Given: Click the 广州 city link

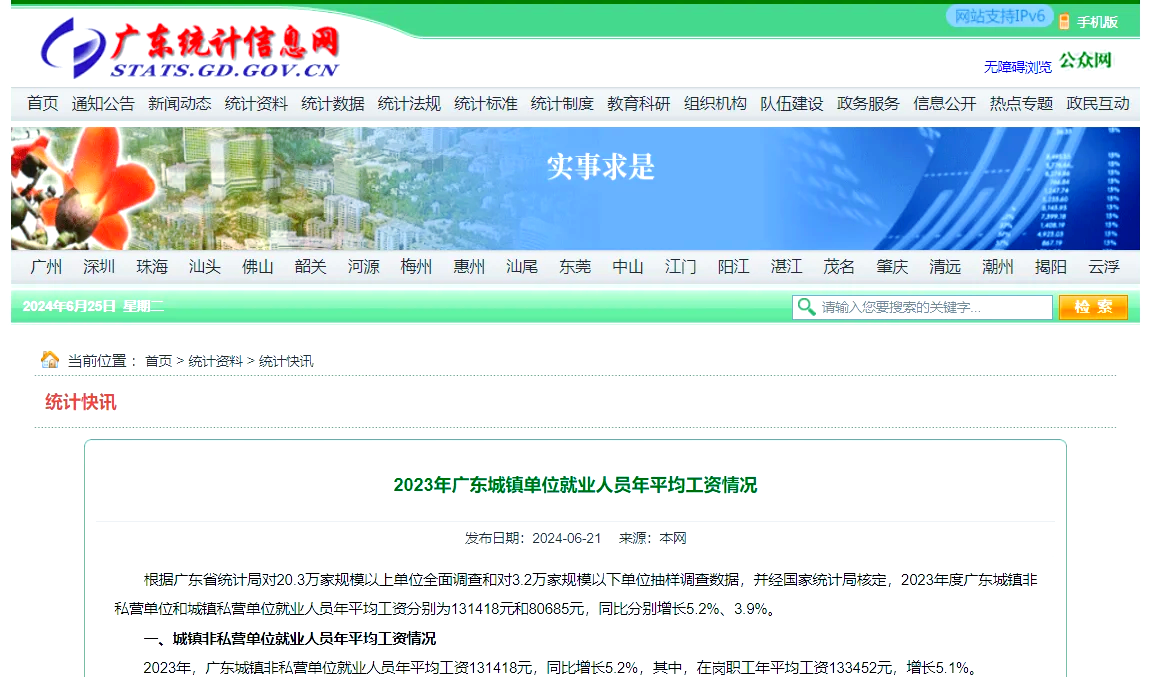Looking at the screenshot, I should click(x=45, y=266).
